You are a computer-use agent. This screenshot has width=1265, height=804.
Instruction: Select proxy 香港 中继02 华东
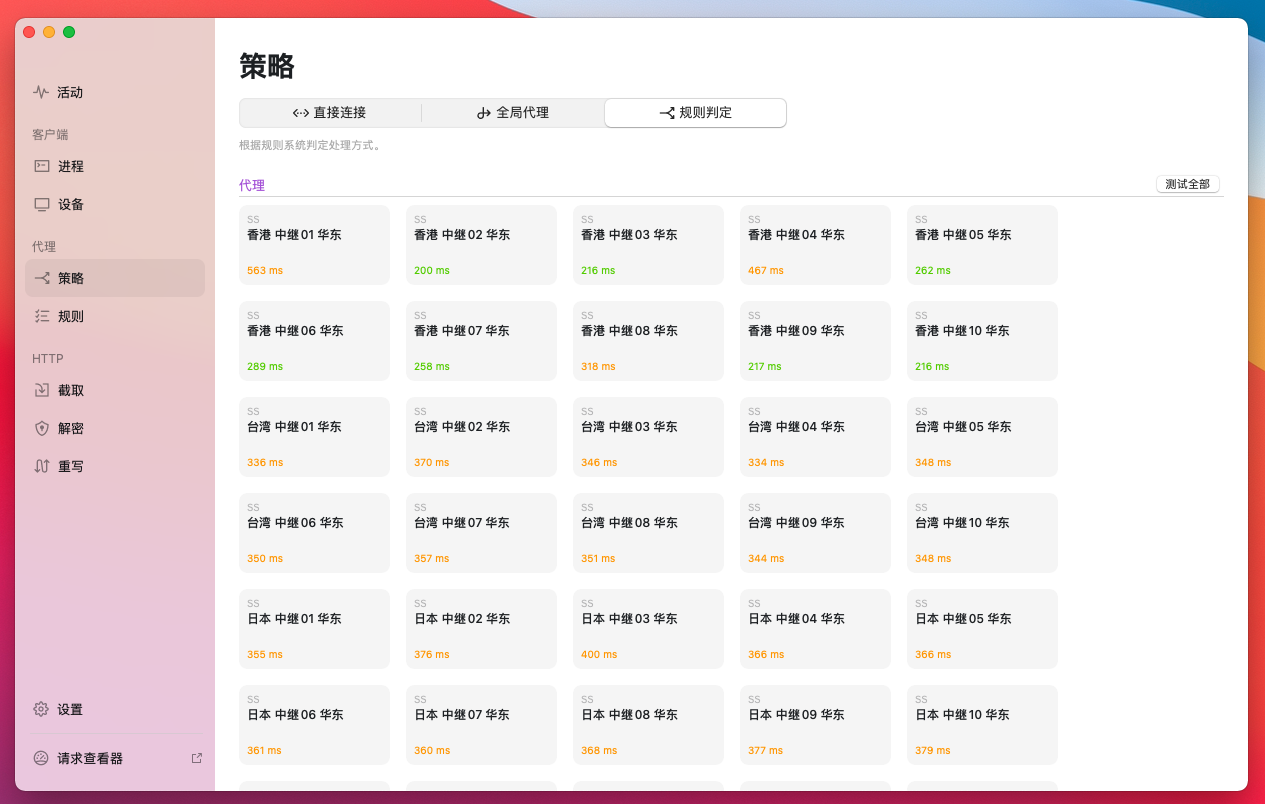(x=481, y=245)
